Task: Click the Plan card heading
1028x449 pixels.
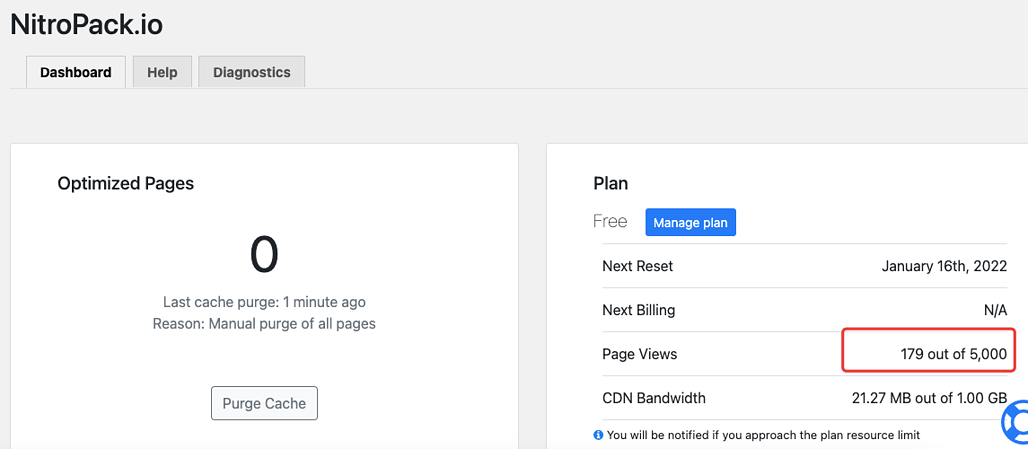Action: pyautogui.click(x=610, y=184)
